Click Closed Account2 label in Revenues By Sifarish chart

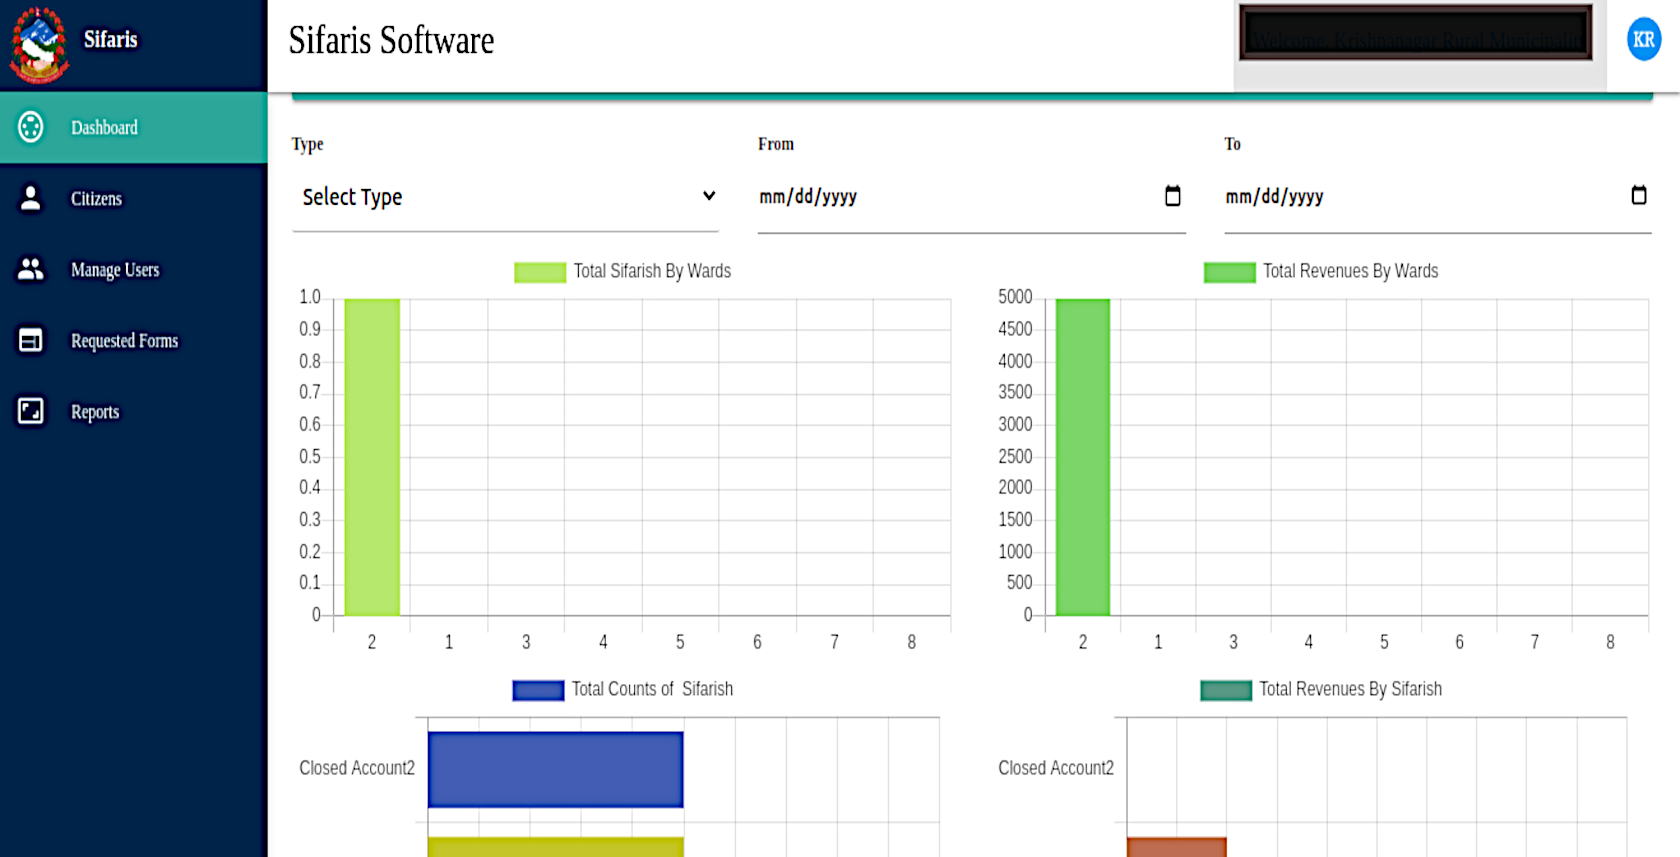(x=1056, y=768)
